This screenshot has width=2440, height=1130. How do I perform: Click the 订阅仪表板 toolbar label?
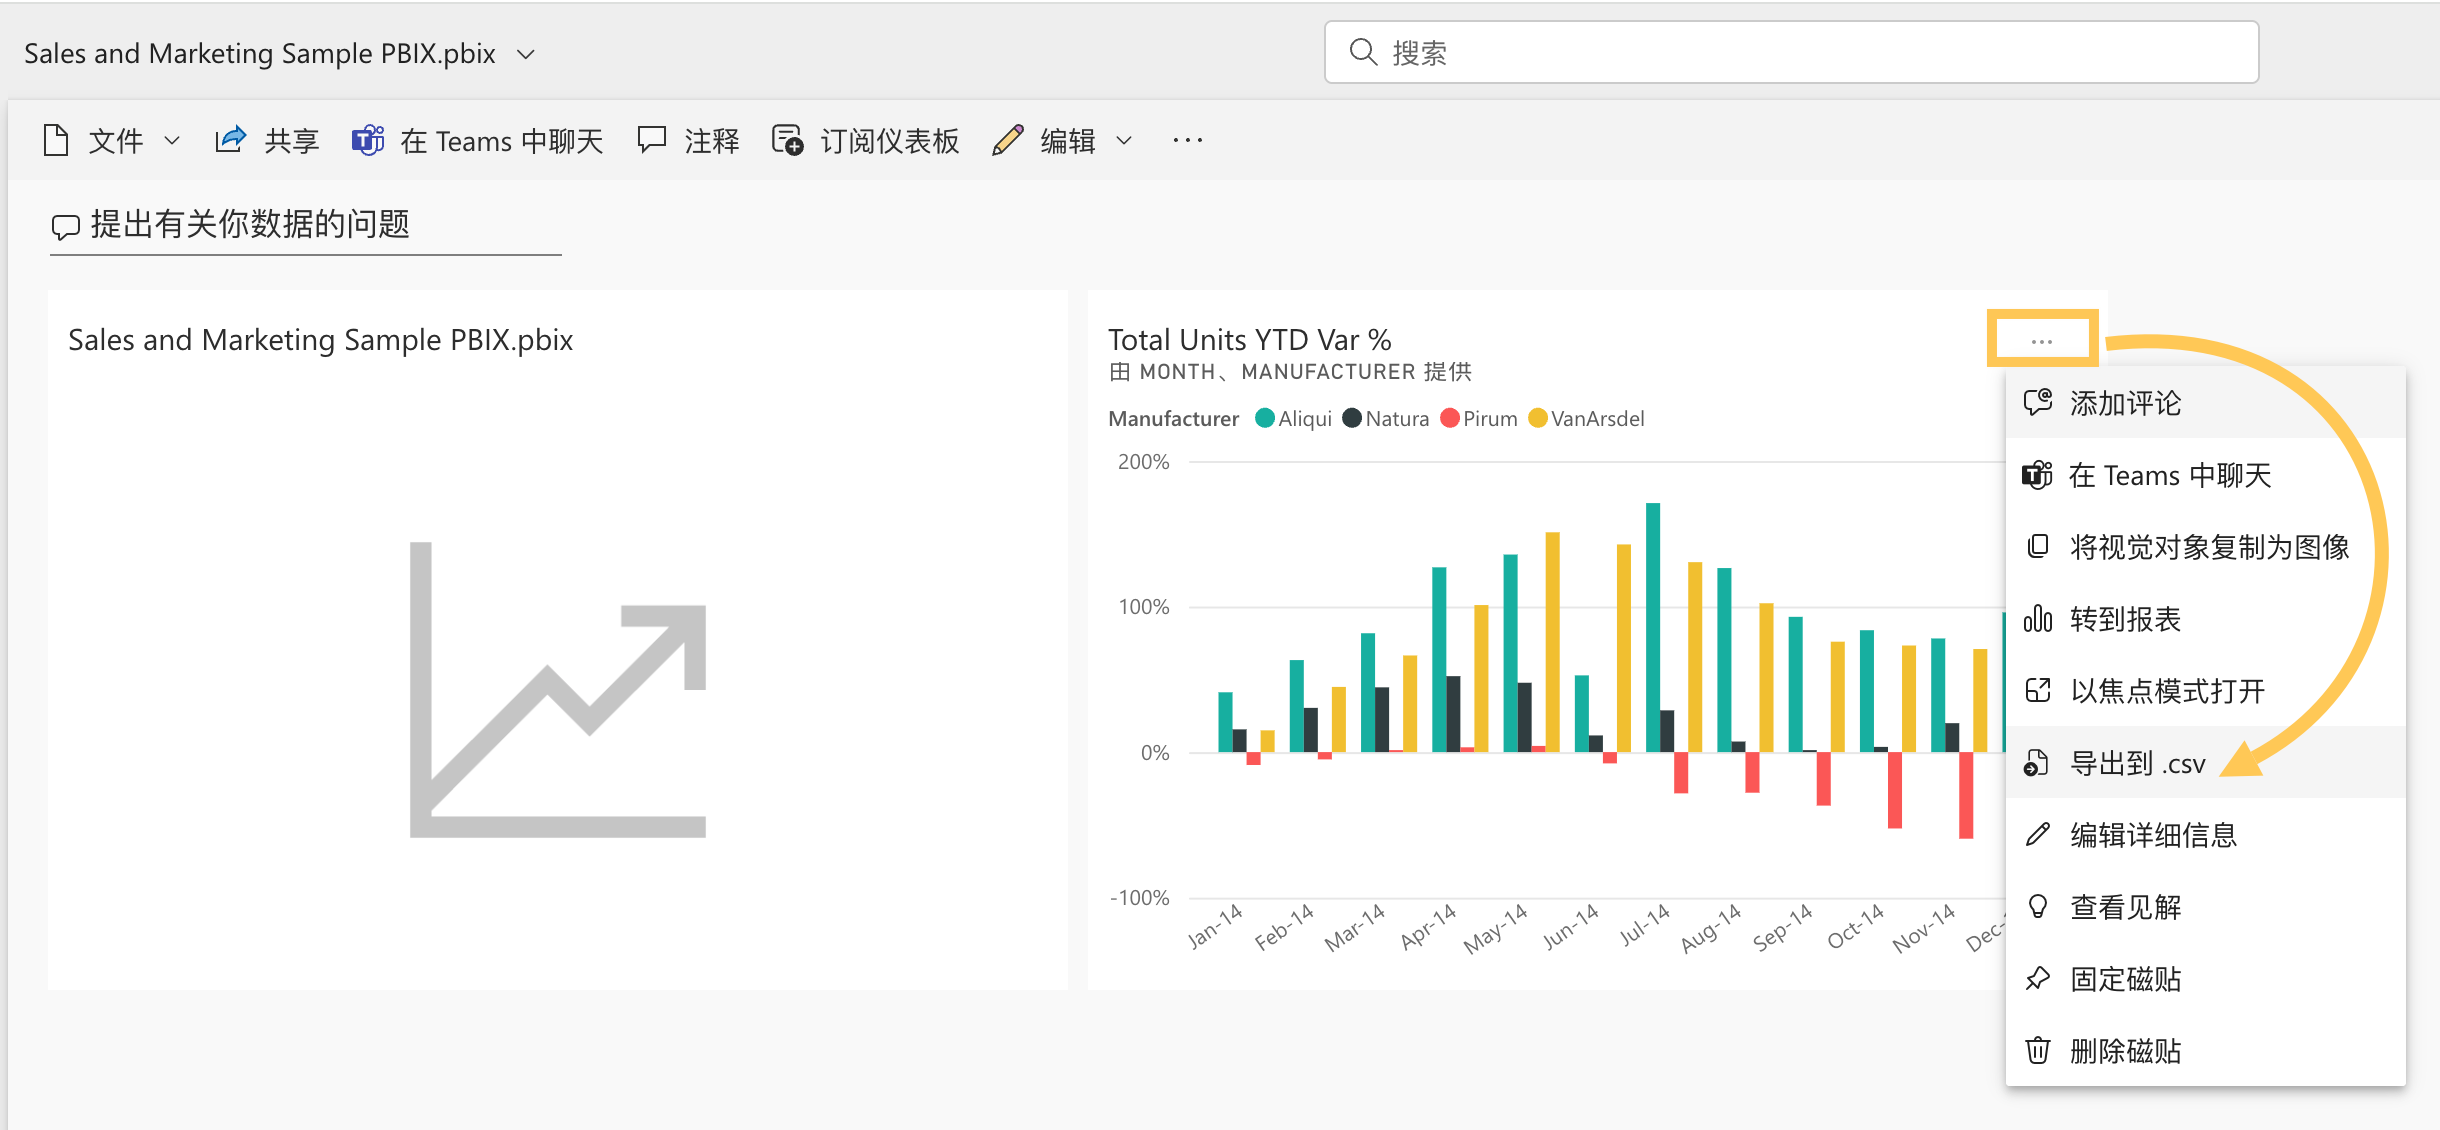point(890,141)
